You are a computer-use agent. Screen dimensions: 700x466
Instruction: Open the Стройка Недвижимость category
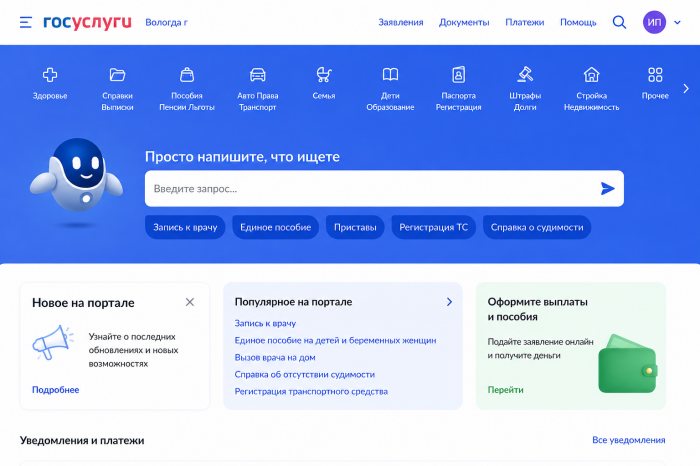pos(592,89)
